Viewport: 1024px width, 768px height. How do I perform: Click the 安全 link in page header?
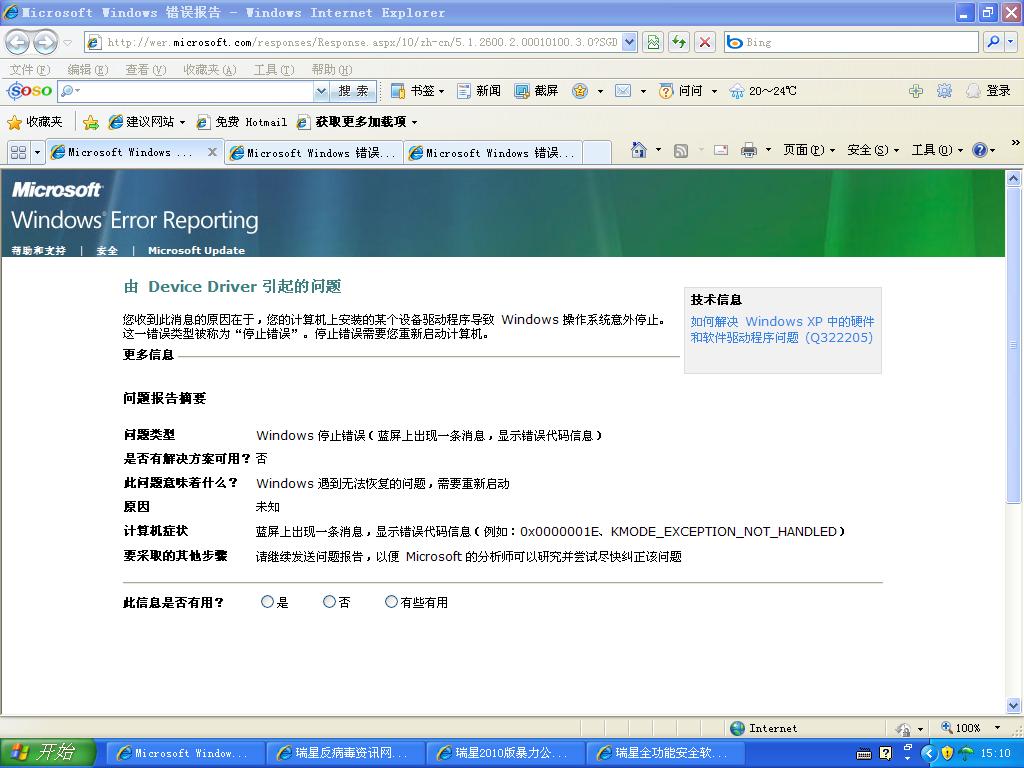[x=107, y=250]
